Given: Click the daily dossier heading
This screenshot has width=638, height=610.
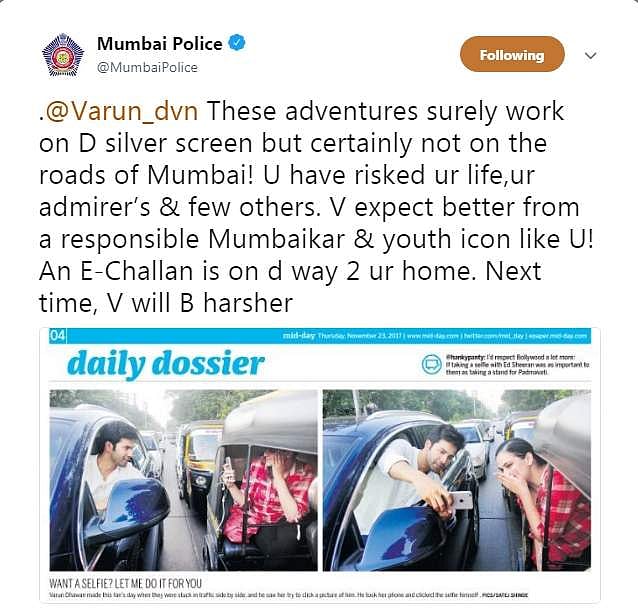Looking at the screenshot, I should click(166, 363).
